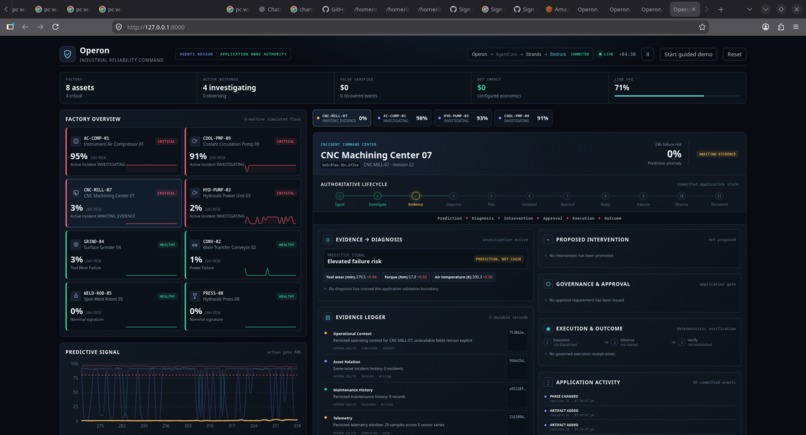Click the Start guided demo button
806x435 pixels.
click(688, 54)
